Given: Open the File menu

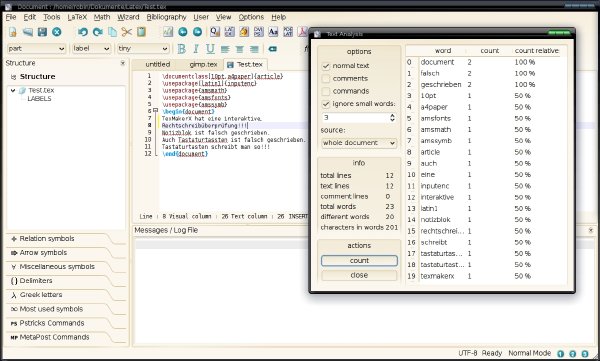Looking at the screenshot, I should [x=11, y=17].
